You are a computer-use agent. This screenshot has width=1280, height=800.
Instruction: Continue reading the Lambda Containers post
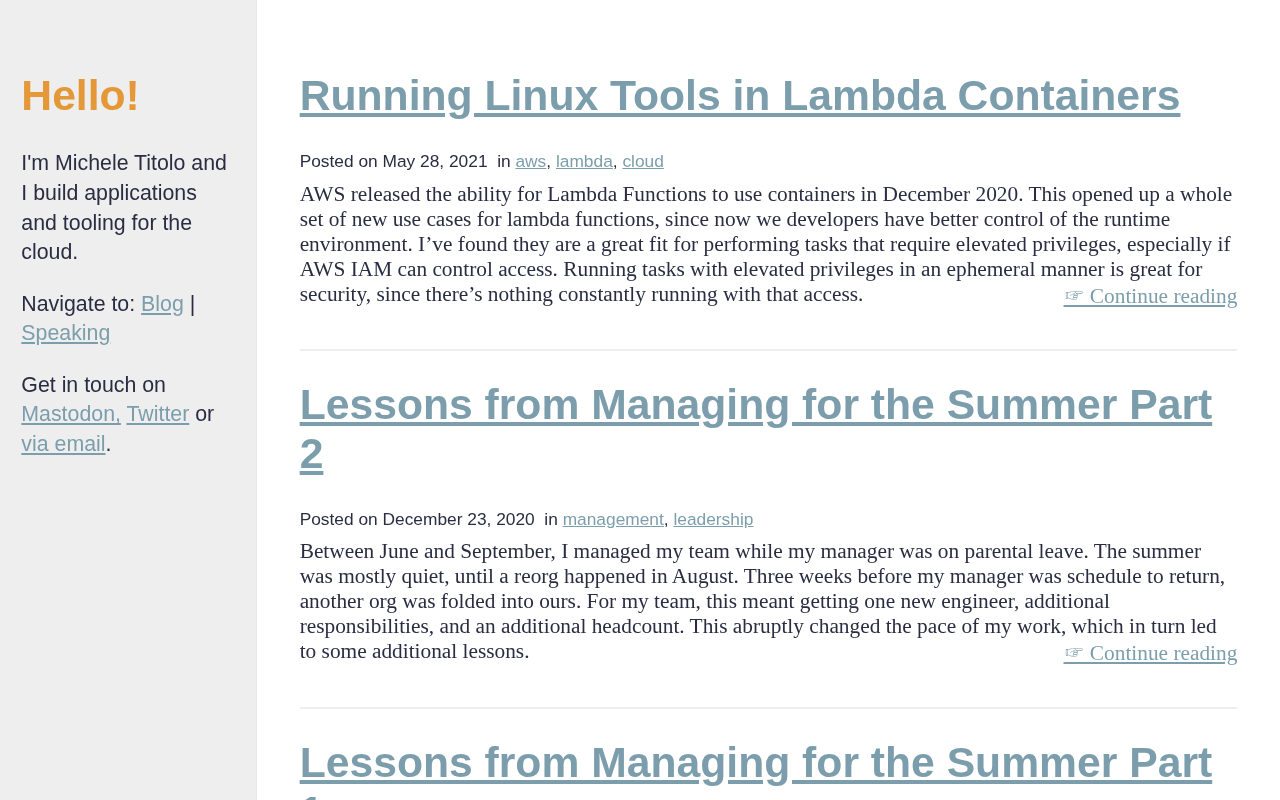click(x=1150, y=296)
